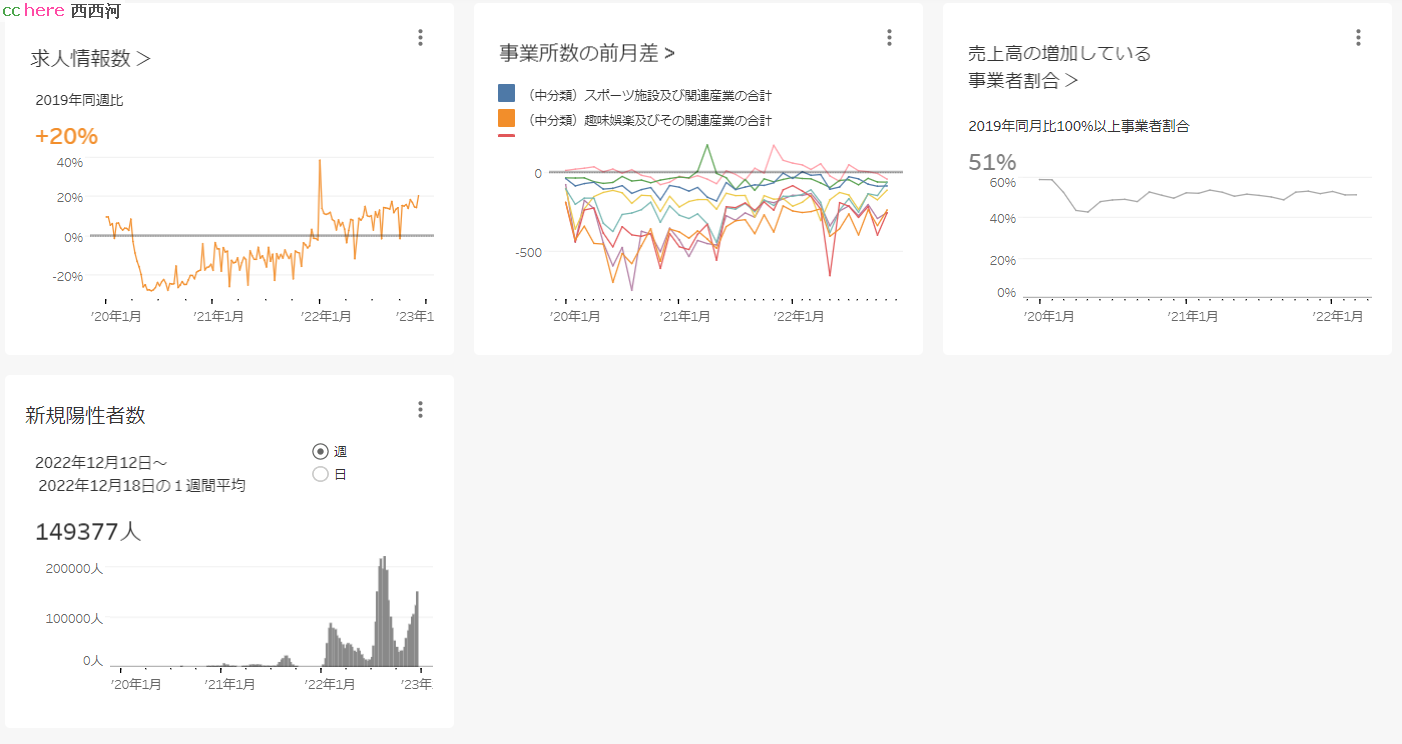The height and width of the screenshot is (744, 1402).
Task: Open the 売上高の増加している card's three-dot menu
Action: (x=1358, y=37)
